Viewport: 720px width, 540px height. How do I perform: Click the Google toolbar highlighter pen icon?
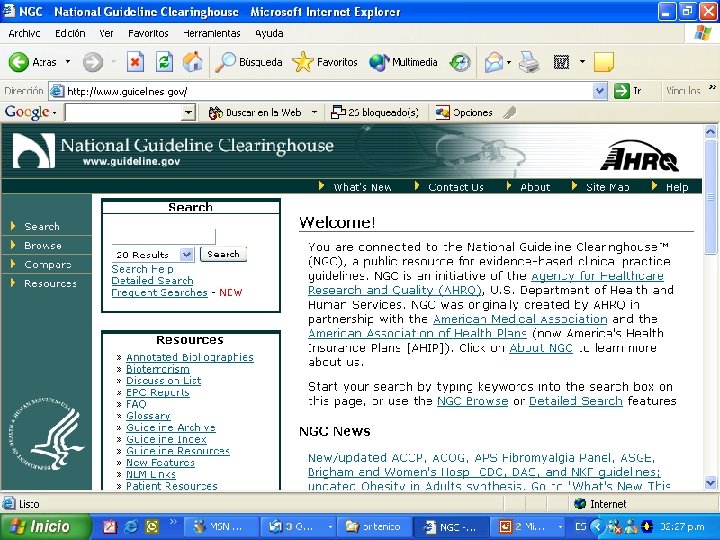[510, 112]
